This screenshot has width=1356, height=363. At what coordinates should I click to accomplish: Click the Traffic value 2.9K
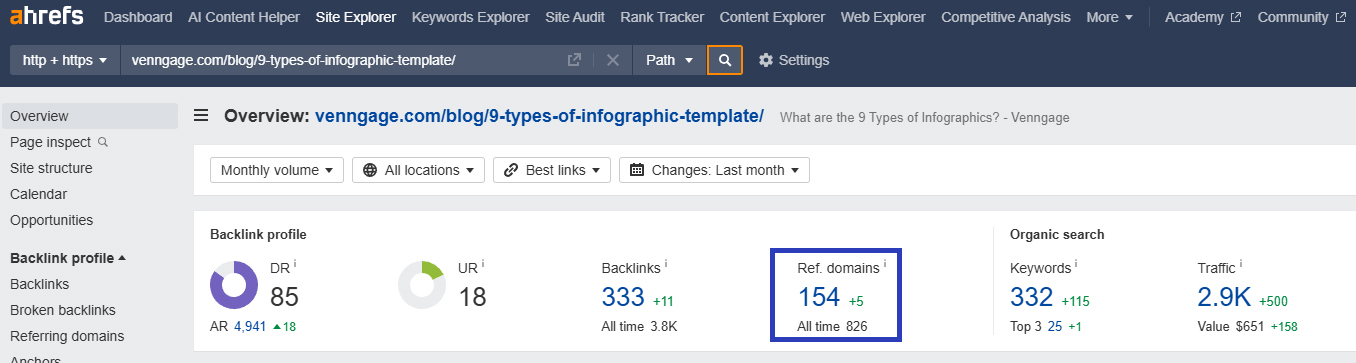(x=1224, y=297)
